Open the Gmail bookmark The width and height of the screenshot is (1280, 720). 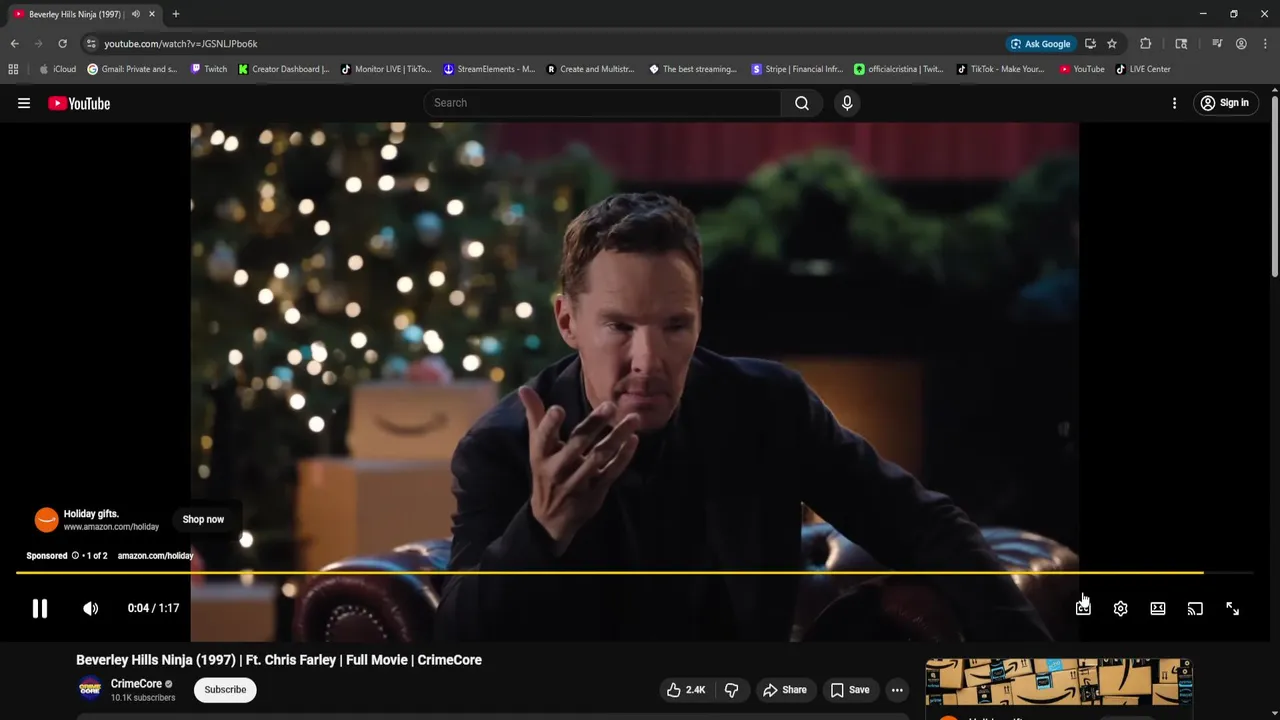pyautogui.click(x=132, y=69)
